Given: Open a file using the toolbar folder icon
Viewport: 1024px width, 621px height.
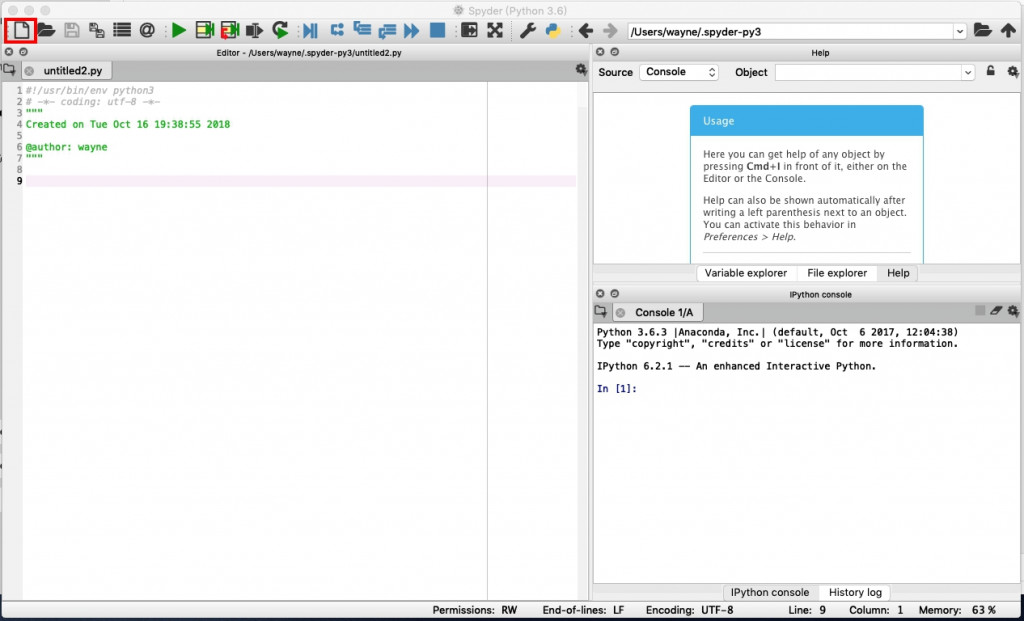Looking at the screenshot, I should (46, 30).
